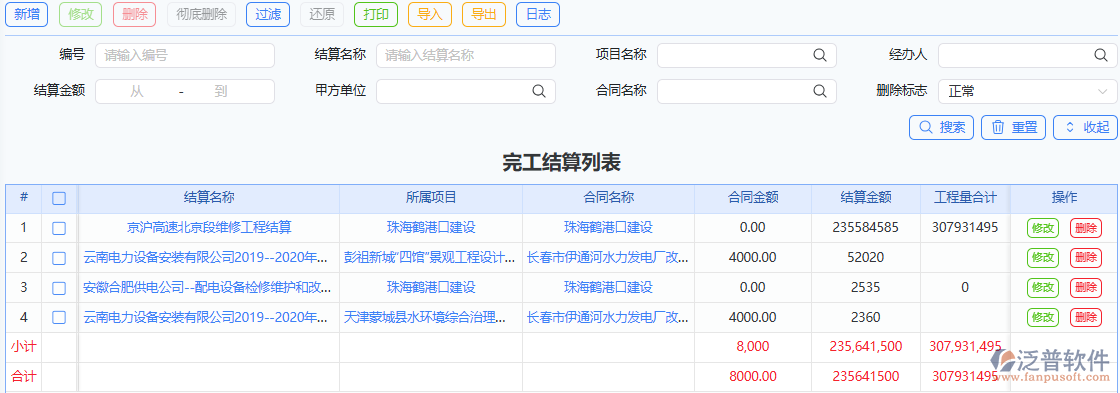Click the 235584585 结算金额 cell
This screenshot has height=393, width=1120.
coord(866,228)
